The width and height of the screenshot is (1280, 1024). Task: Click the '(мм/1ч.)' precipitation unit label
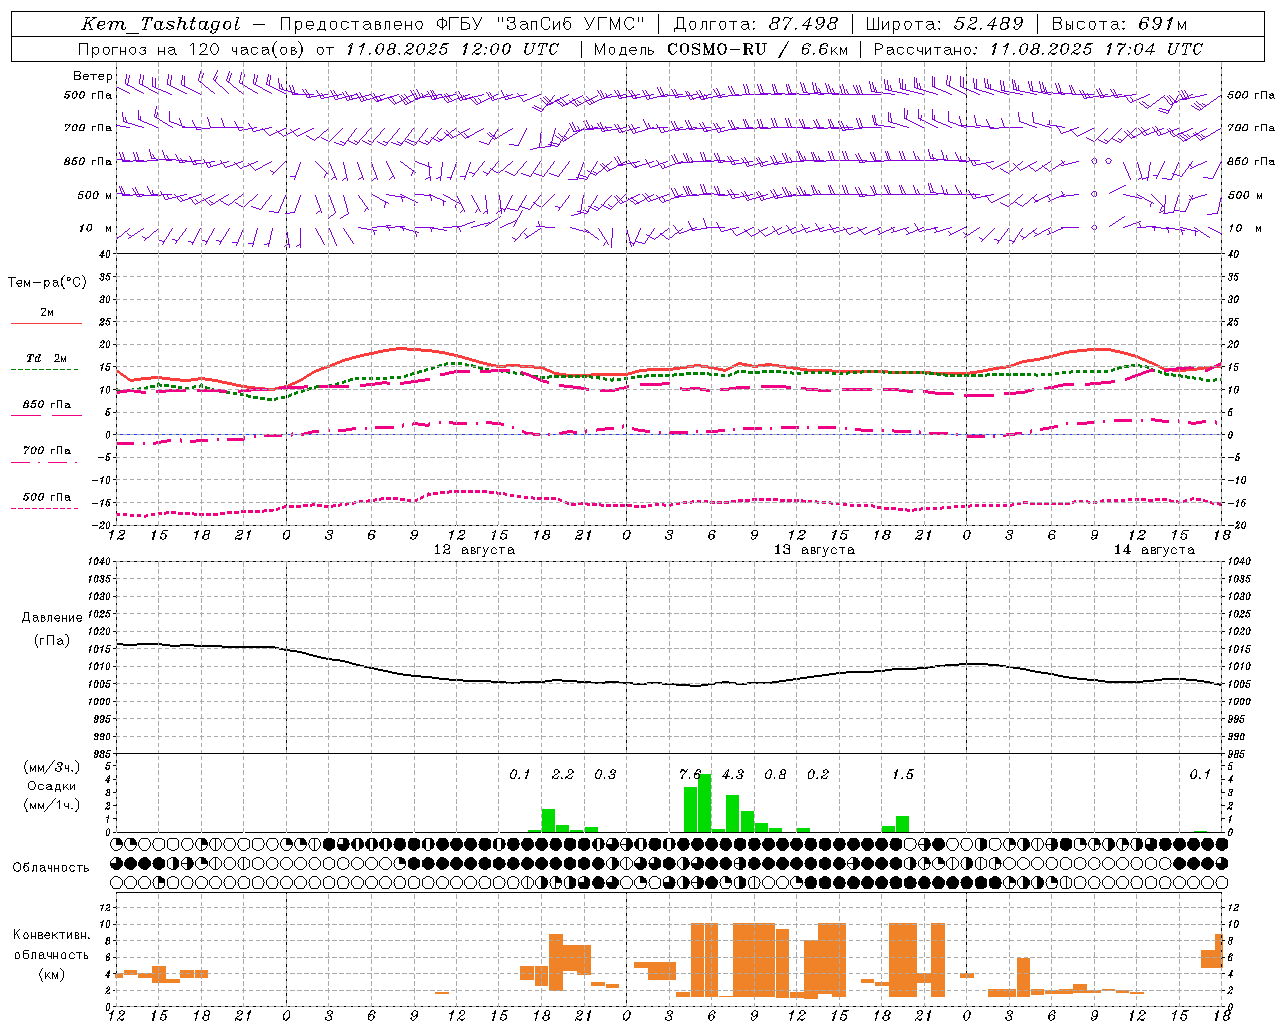click(52, 805)
